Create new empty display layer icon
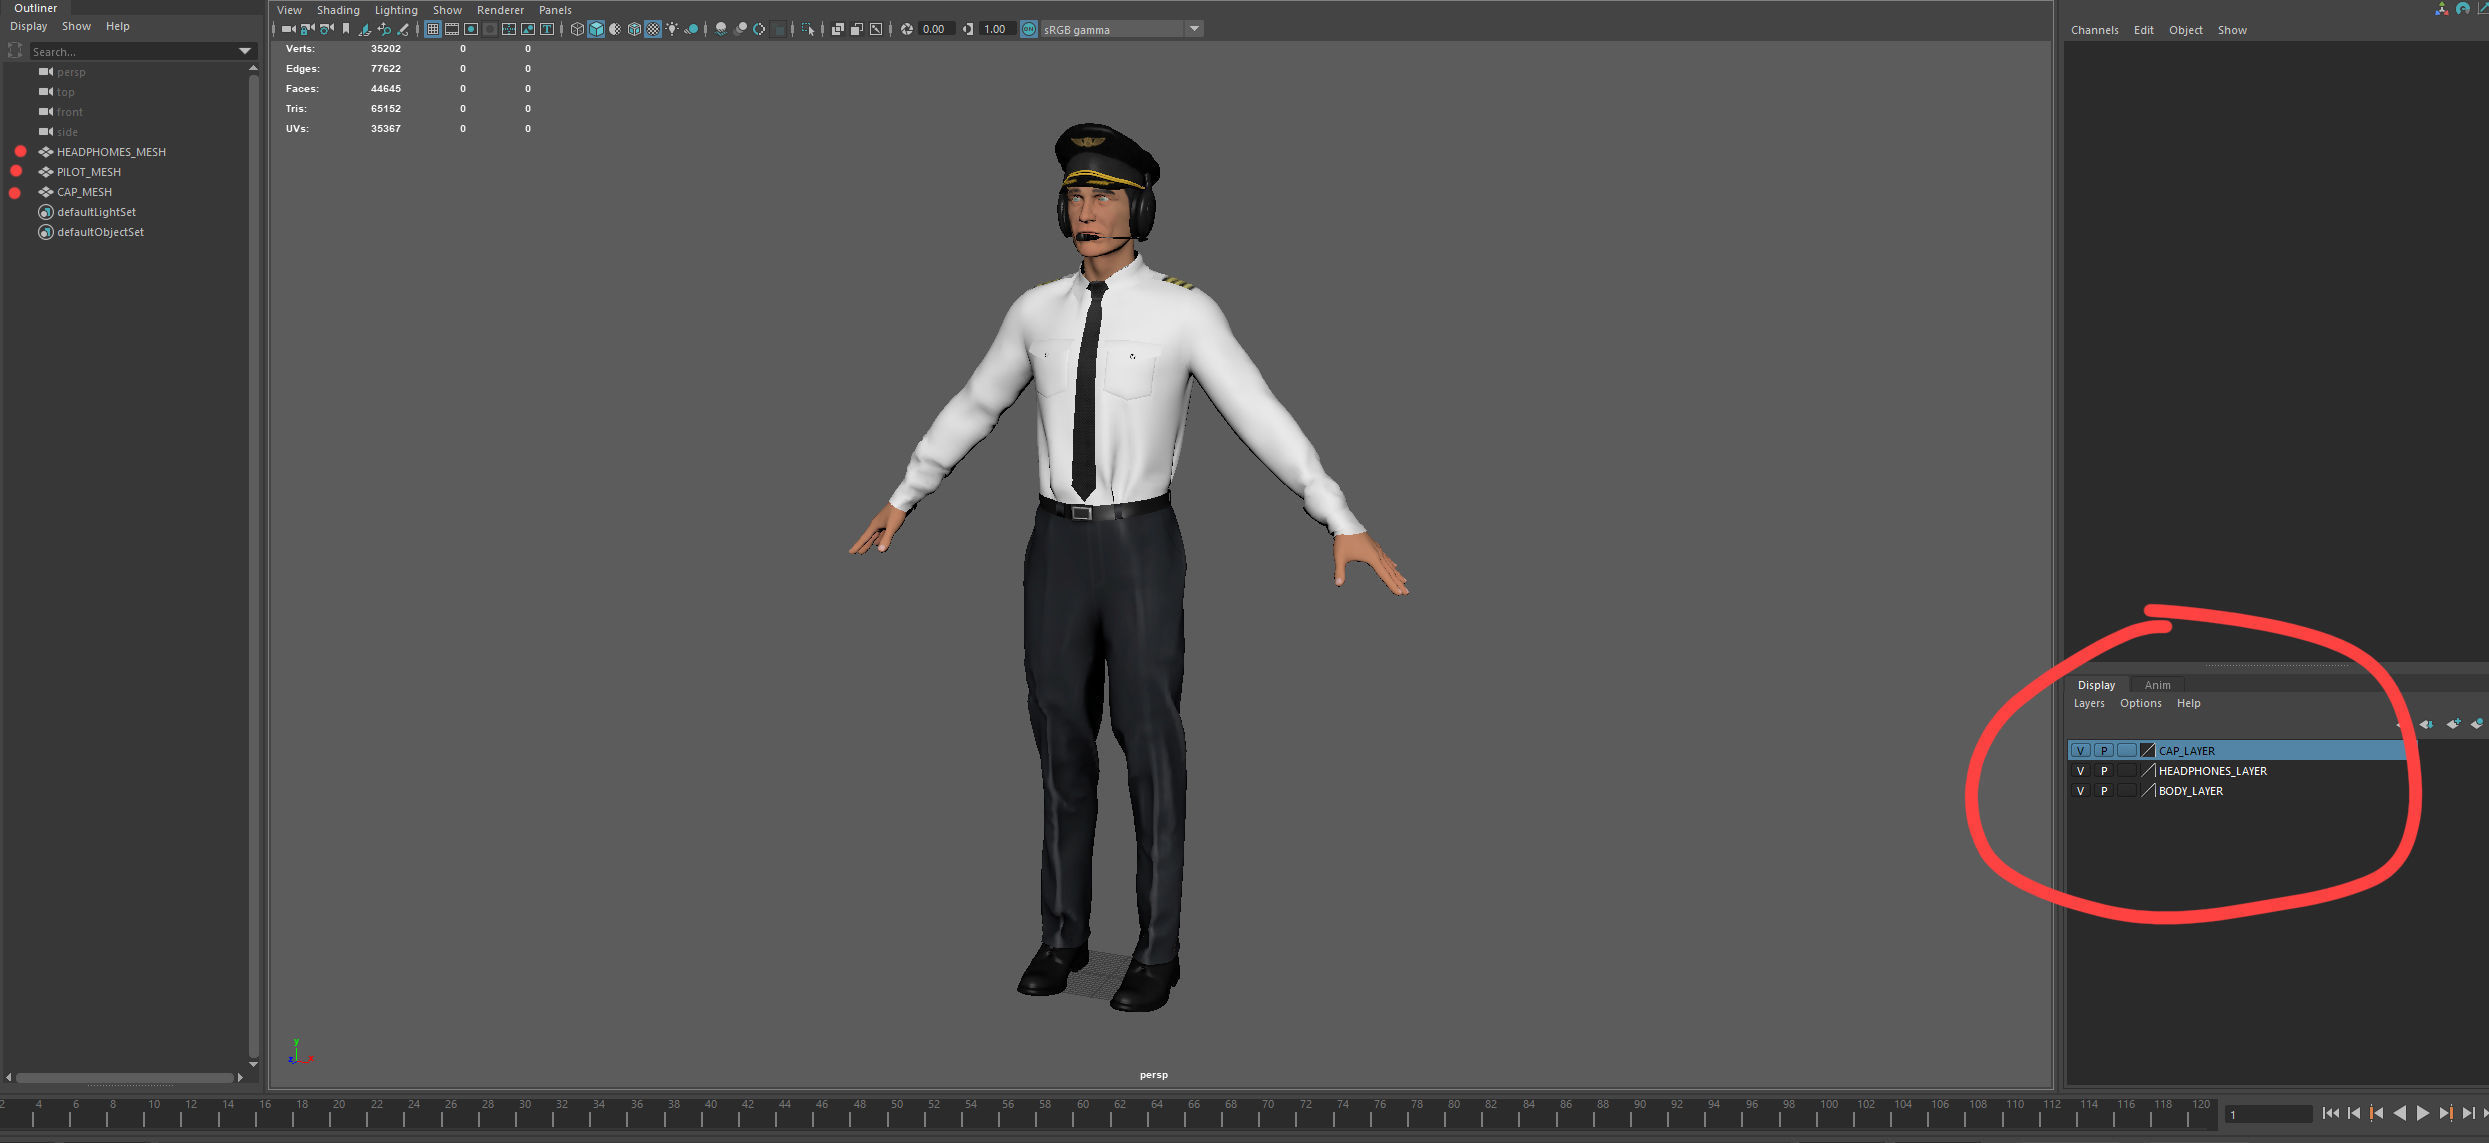2489x1143 pixels. (x=2453, y=724)
